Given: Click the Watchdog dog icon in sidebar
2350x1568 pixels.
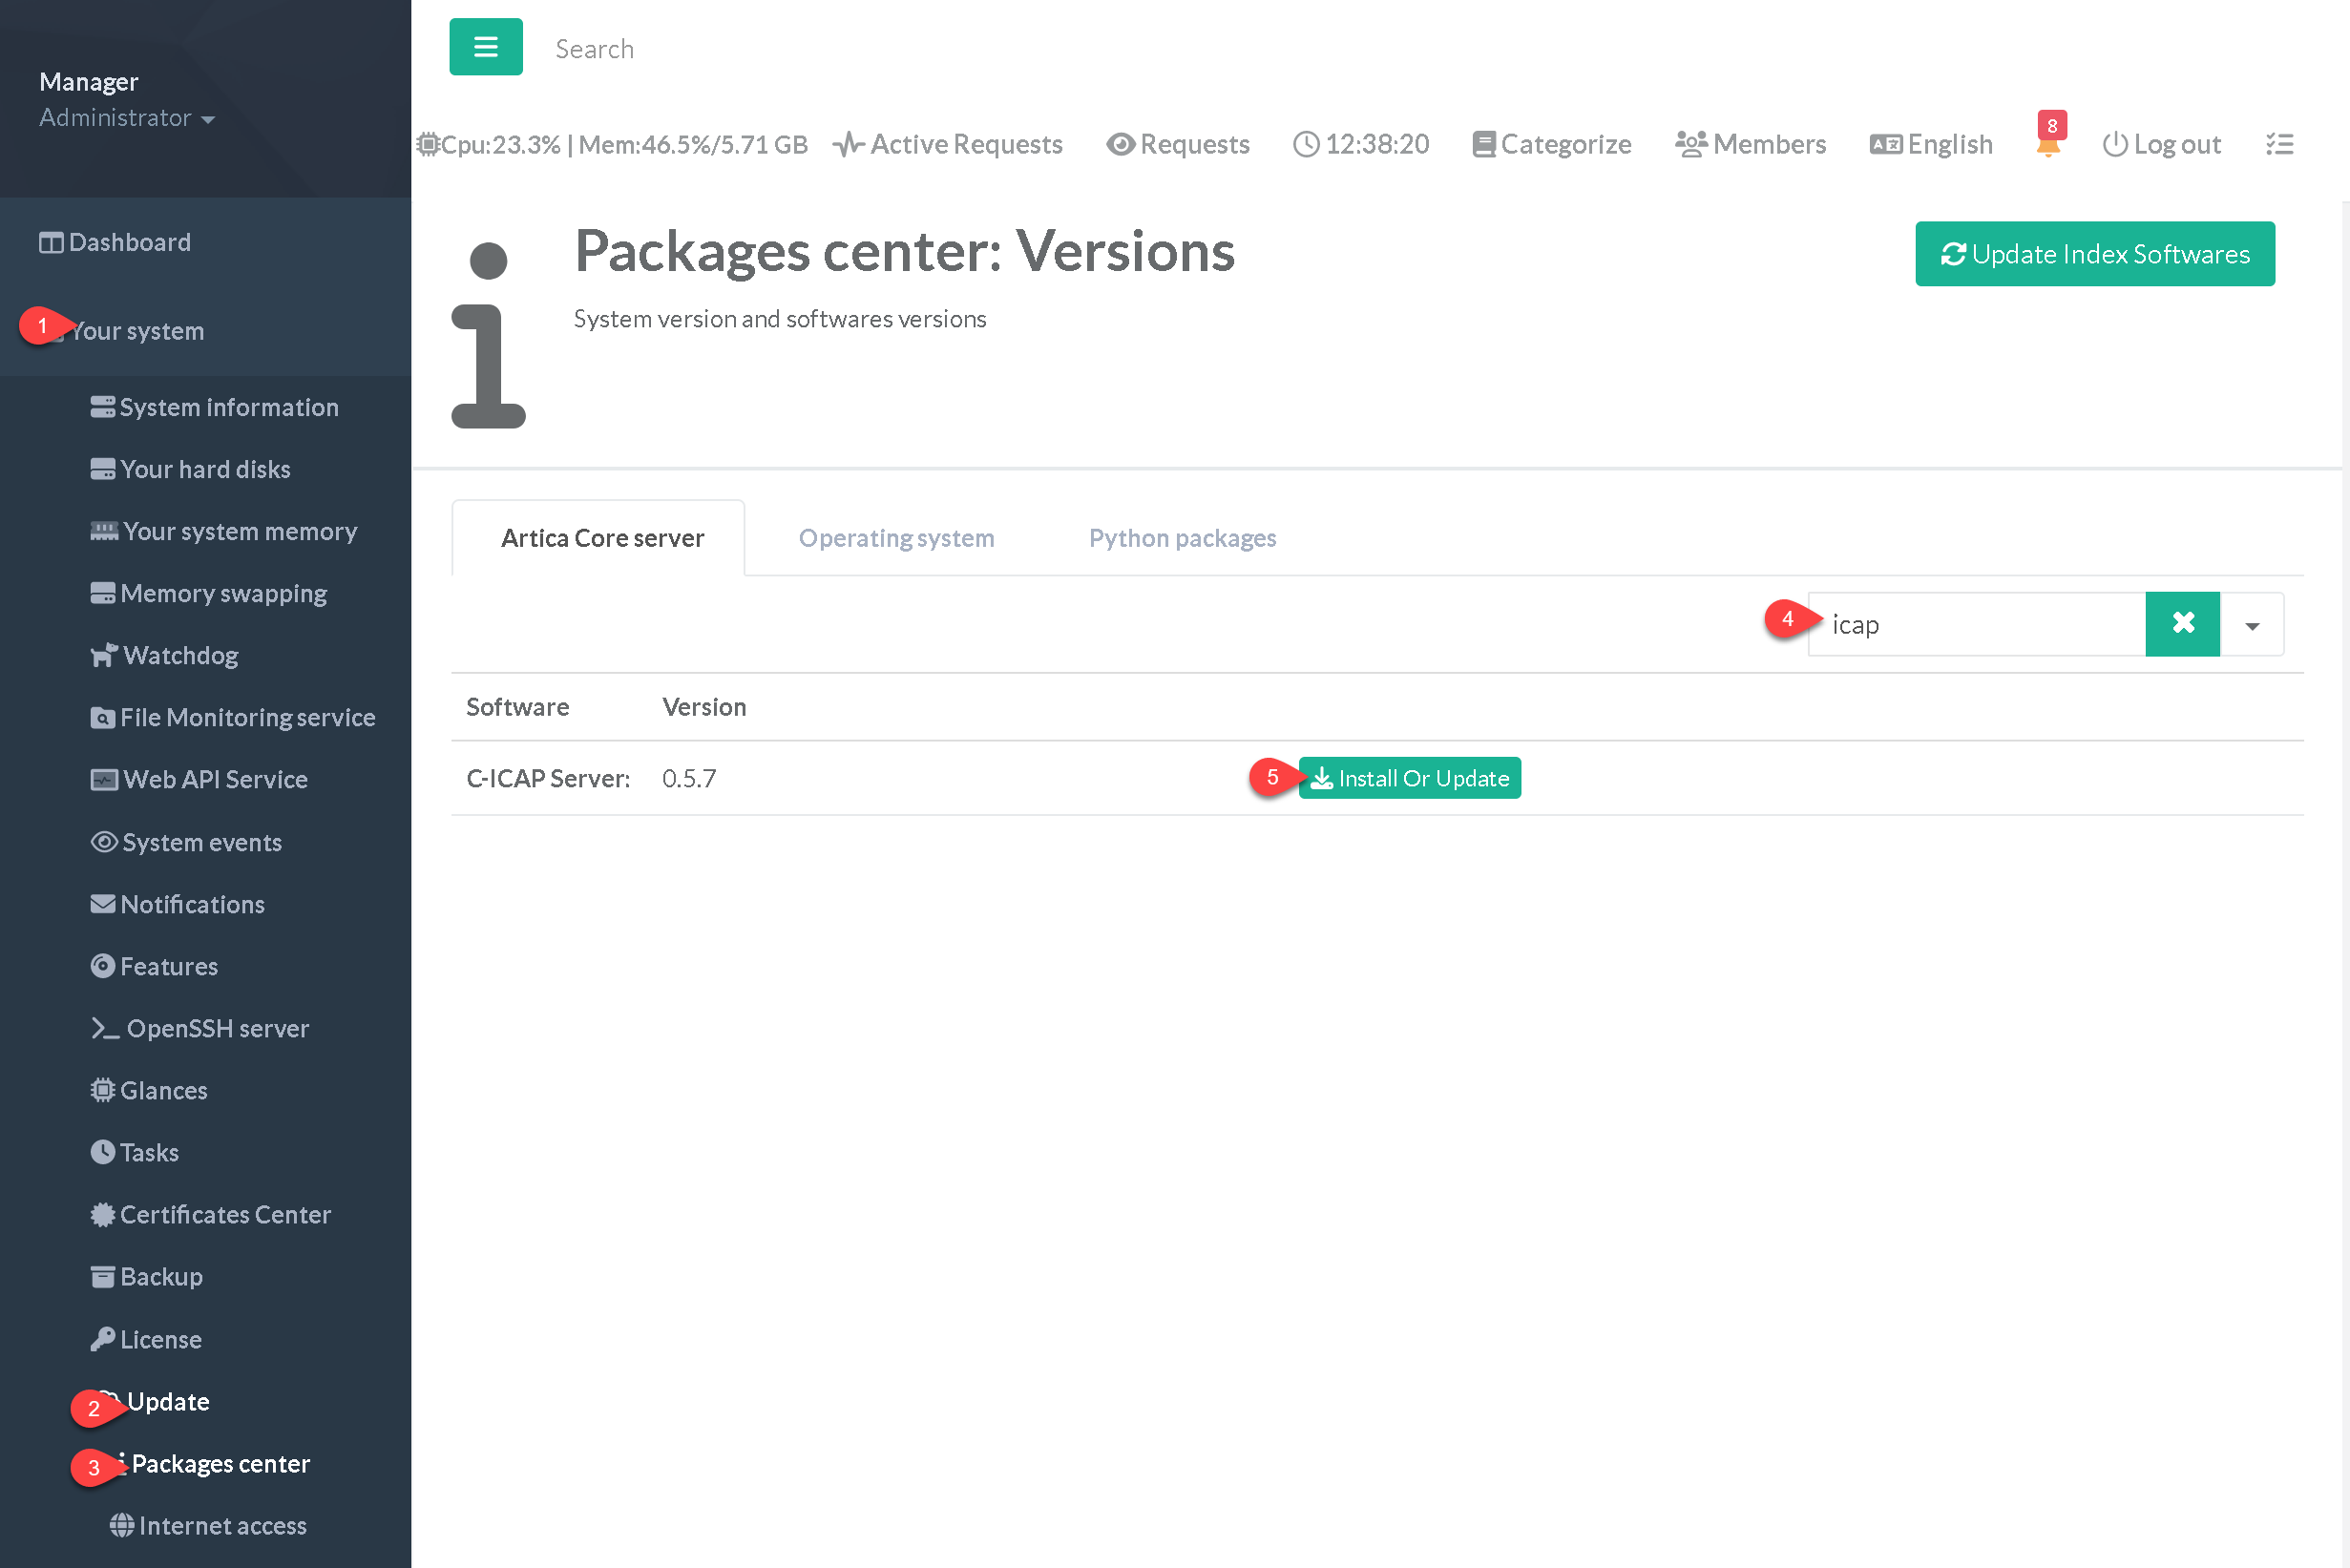Looking at the screenshot, I should [x=103, y=655].
